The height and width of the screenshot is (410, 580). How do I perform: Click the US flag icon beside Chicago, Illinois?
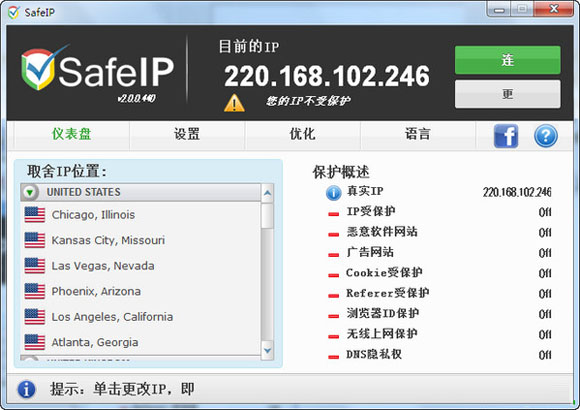point(35,215)
